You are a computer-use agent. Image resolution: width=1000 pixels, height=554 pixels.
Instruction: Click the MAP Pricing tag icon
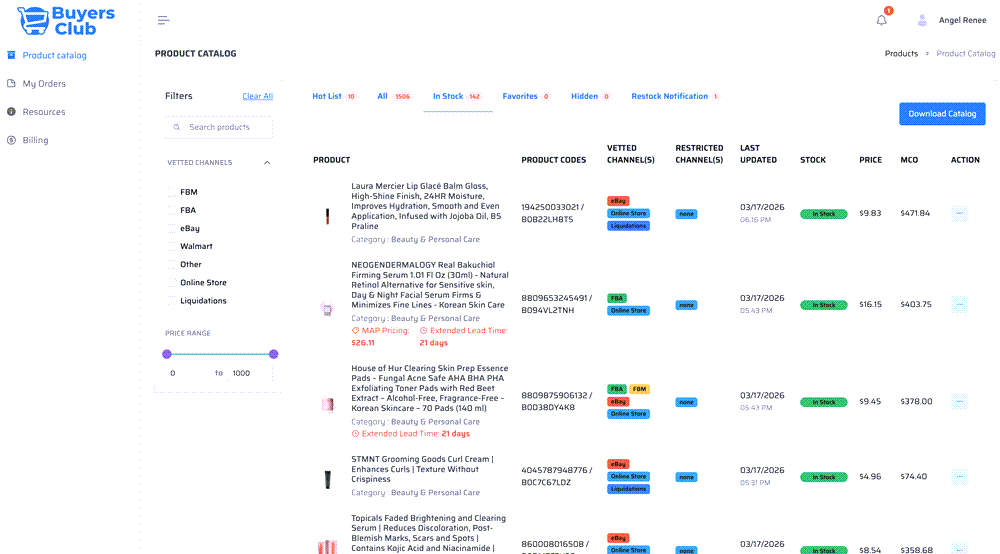[355, 331]
